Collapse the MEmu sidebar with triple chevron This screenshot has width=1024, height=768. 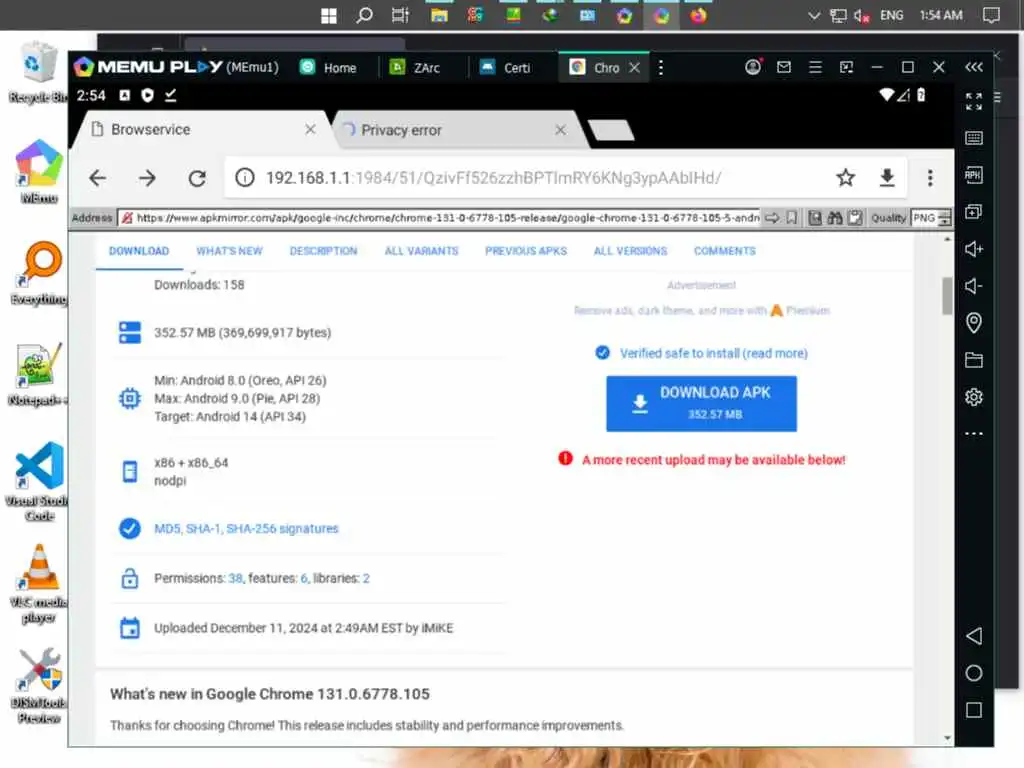(x=973, y=67)
